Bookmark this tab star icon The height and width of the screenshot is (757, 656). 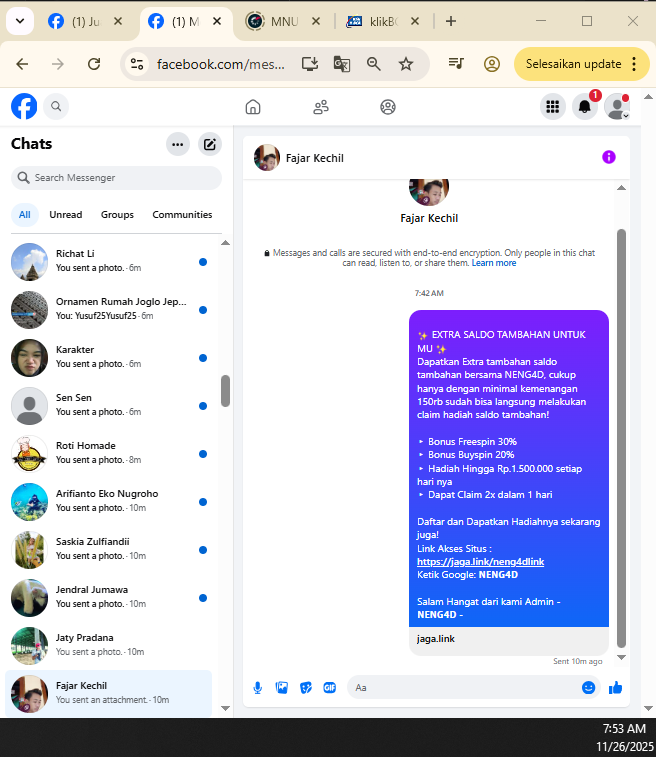406,64
